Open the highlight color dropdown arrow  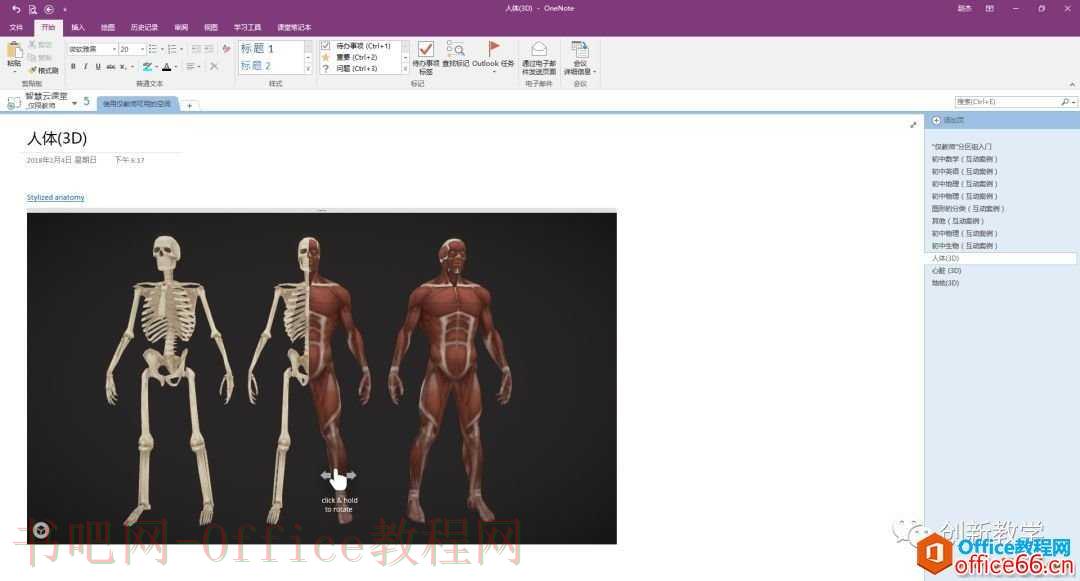[156, 67]
